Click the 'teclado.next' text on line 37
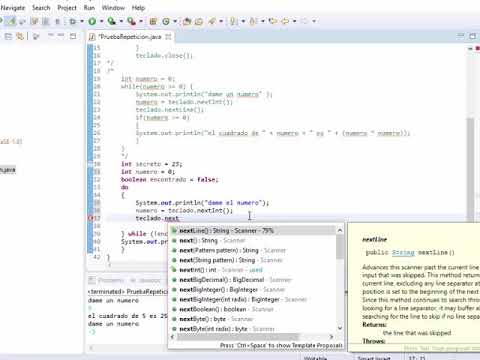The height and width of the screenshot is (360, 480). click(157, 218)
